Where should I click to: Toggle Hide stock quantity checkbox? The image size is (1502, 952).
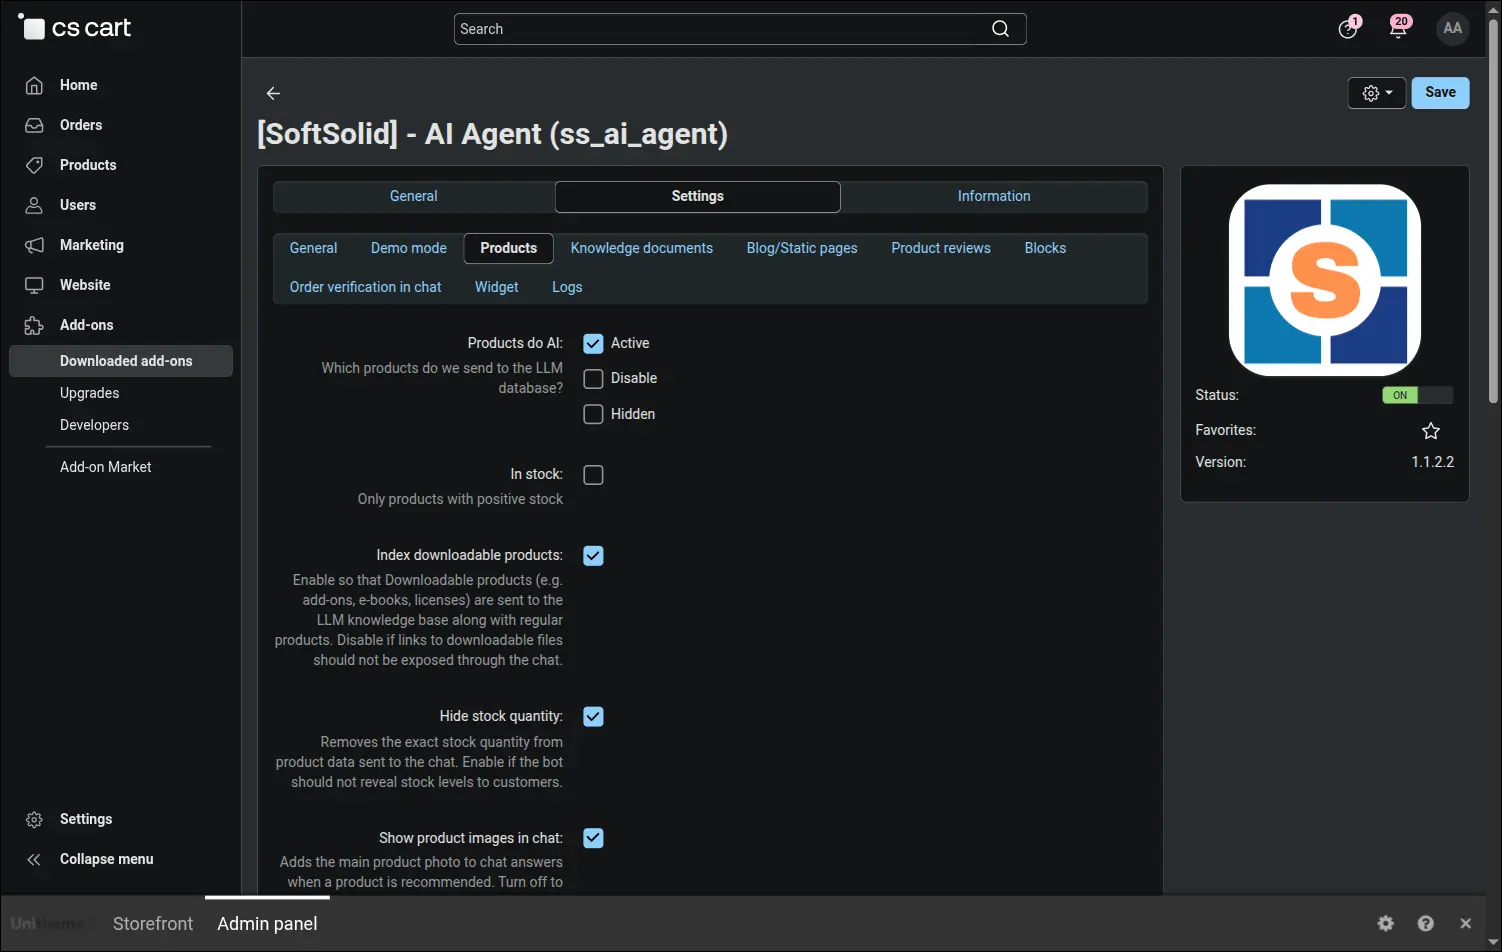[x=593, y=717]
